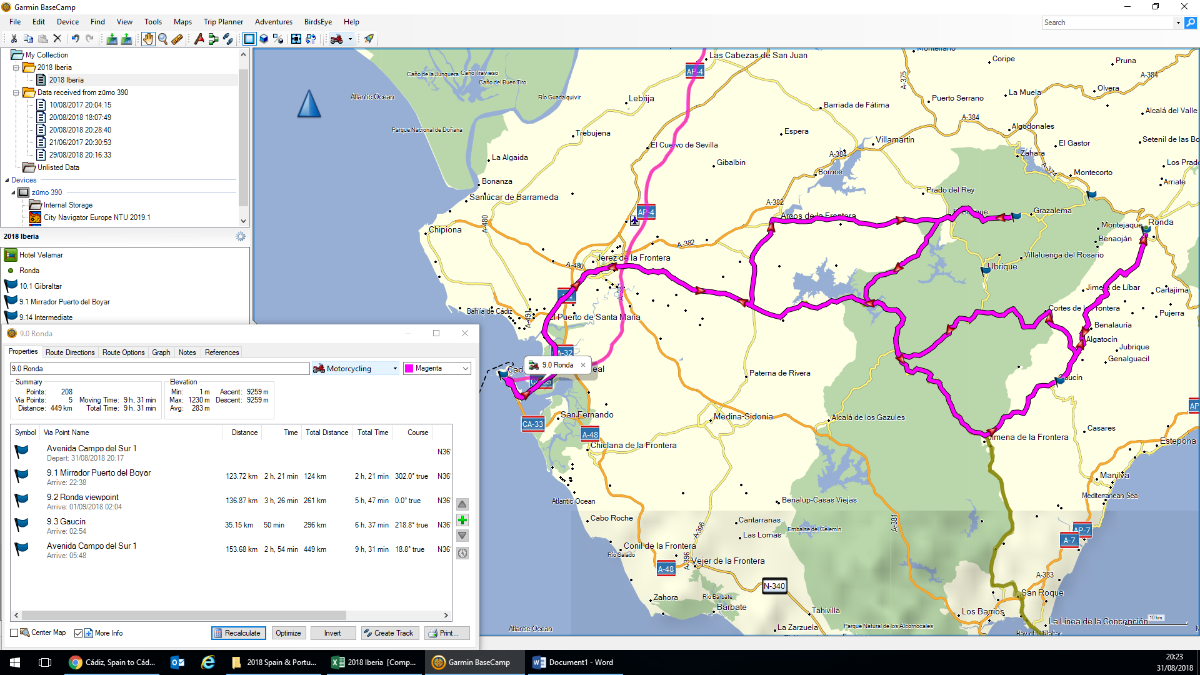1200x675 pixels.
Task: Click the Paste clipboard toolbar icon
Action: click(x=43, y=39)
